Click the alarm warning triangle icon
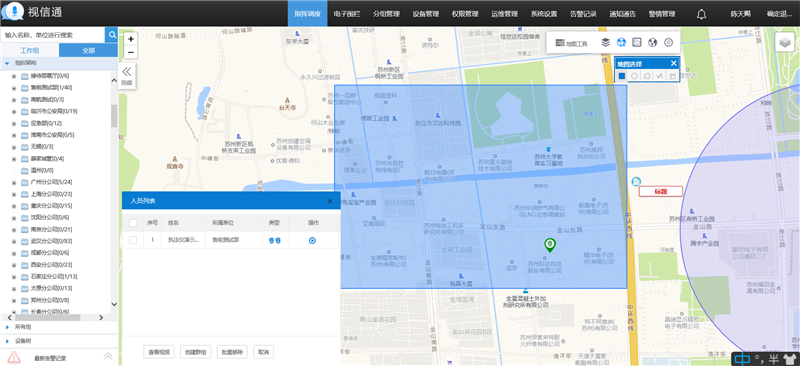Viewport: 800px width, 366px height. pos(13,356)
